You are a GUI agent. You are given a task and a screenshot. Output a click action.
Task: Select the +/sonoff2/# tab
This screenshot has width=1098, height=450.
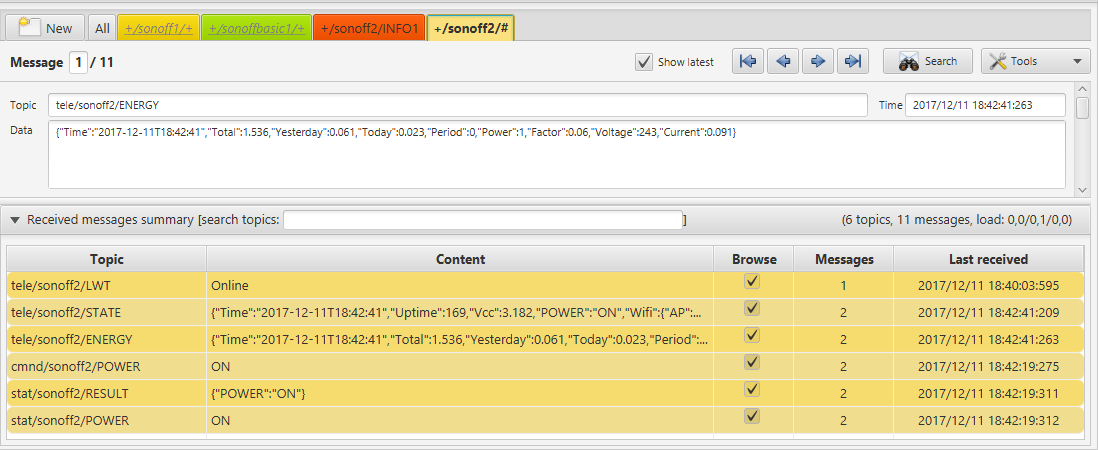coord(471,28)
